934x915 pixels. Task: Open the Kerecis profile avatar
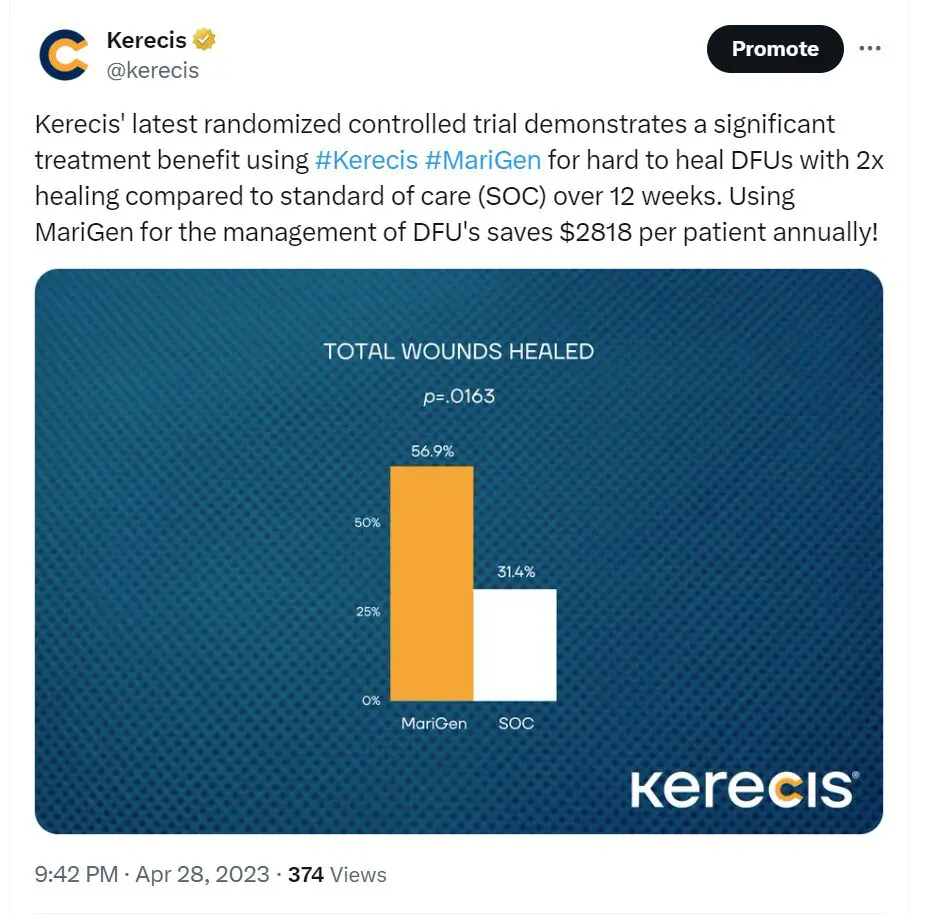click(x=64, y=55)
